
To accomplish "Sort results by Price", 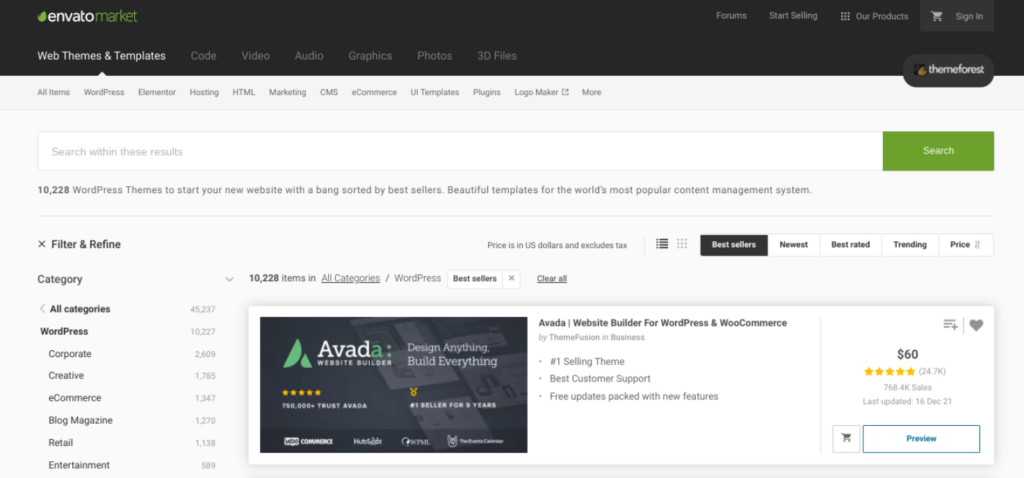I will coord(965,245).
